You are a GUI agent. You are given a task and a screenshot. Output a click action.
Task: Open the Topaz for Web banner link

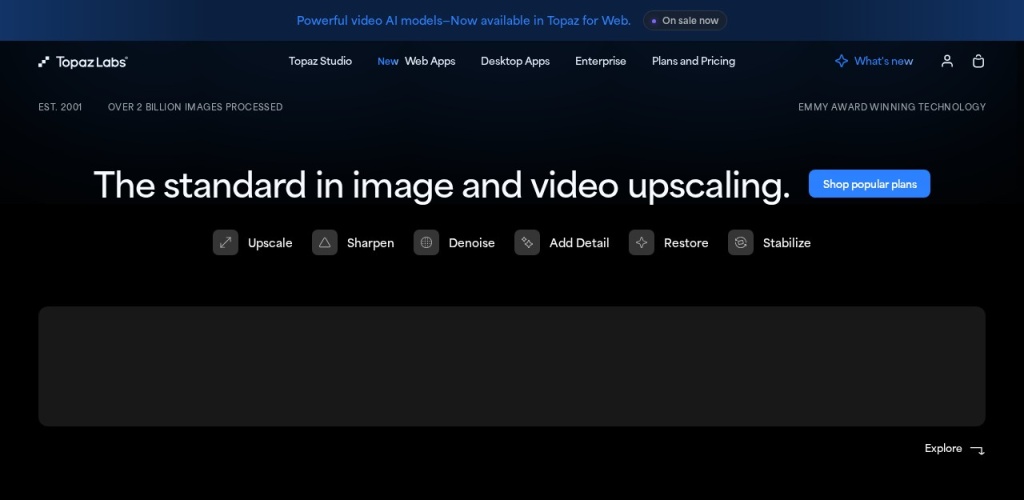tap(464, 20)
